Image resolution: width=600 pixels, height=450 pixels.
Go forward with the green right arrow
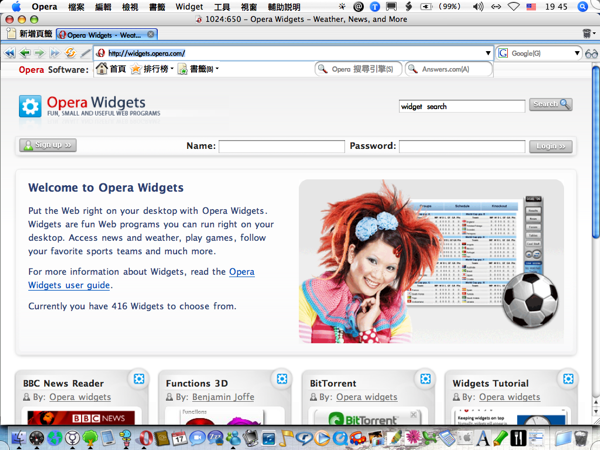click(40, 53)
